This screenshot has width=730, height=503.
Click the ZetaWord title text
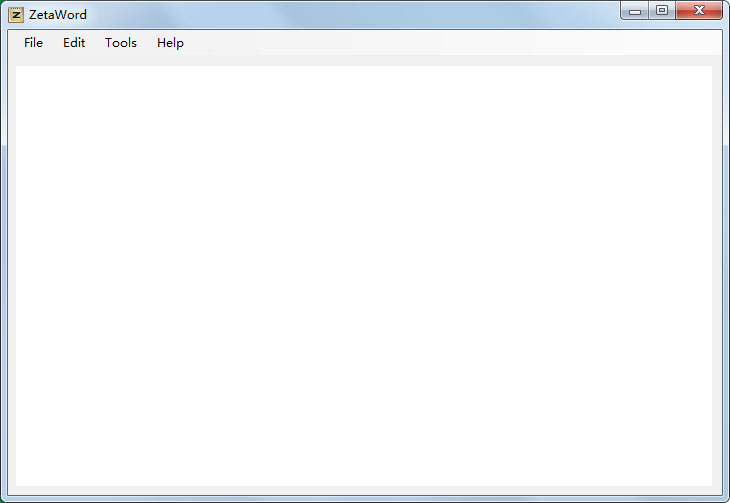pos(58,15)
